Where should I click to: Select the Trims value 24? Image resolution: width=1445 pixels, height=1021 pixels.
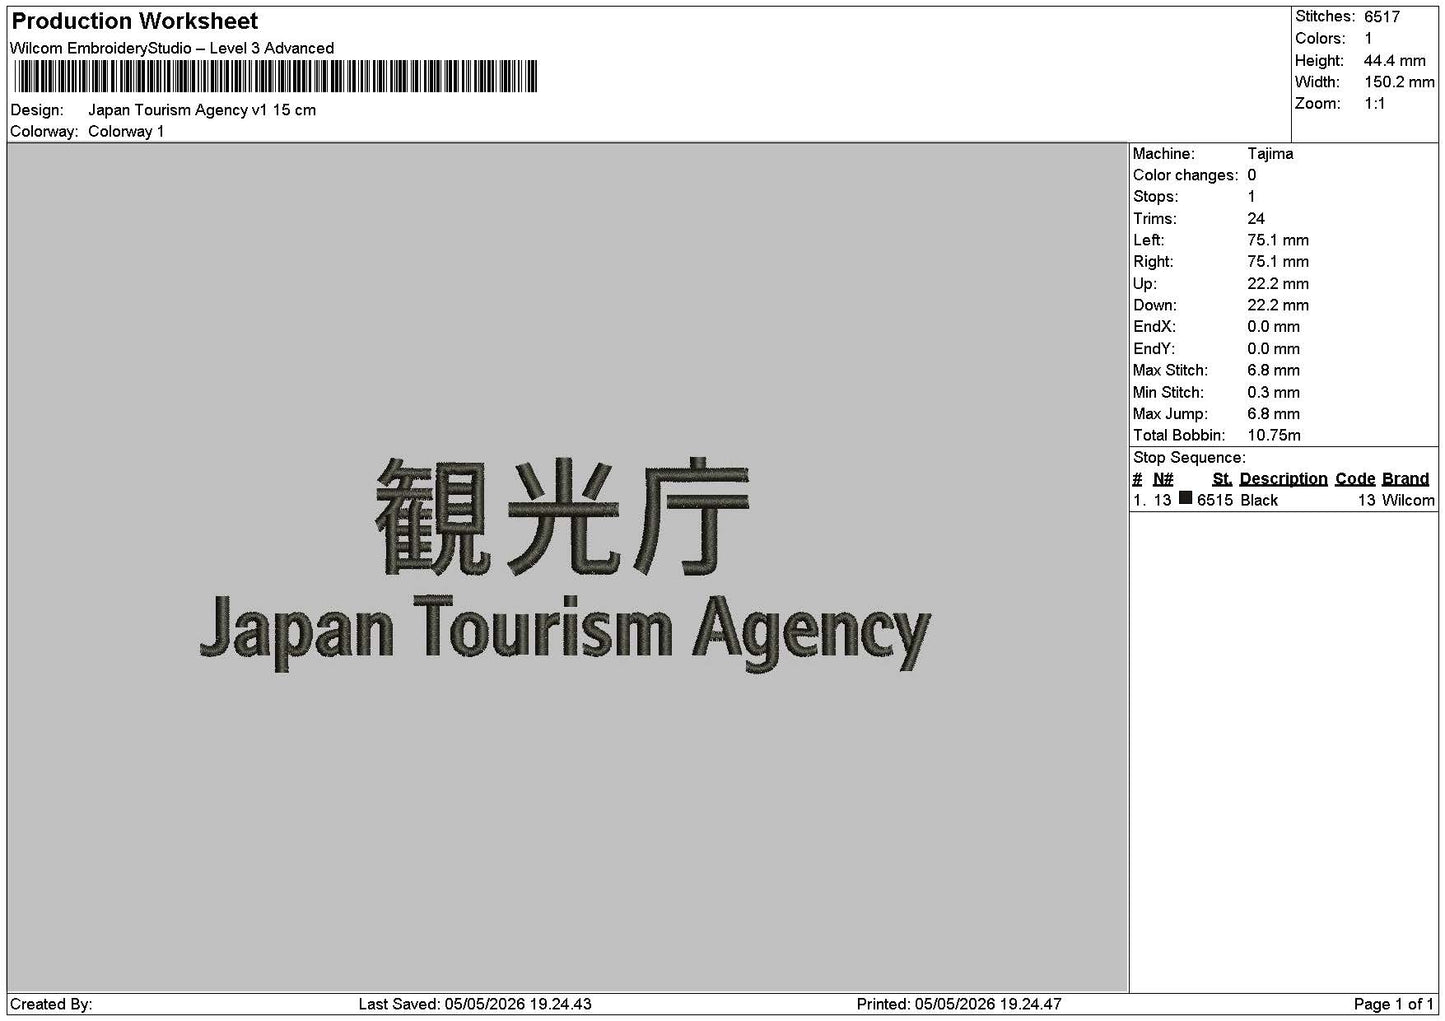[x=1256, y=219]
